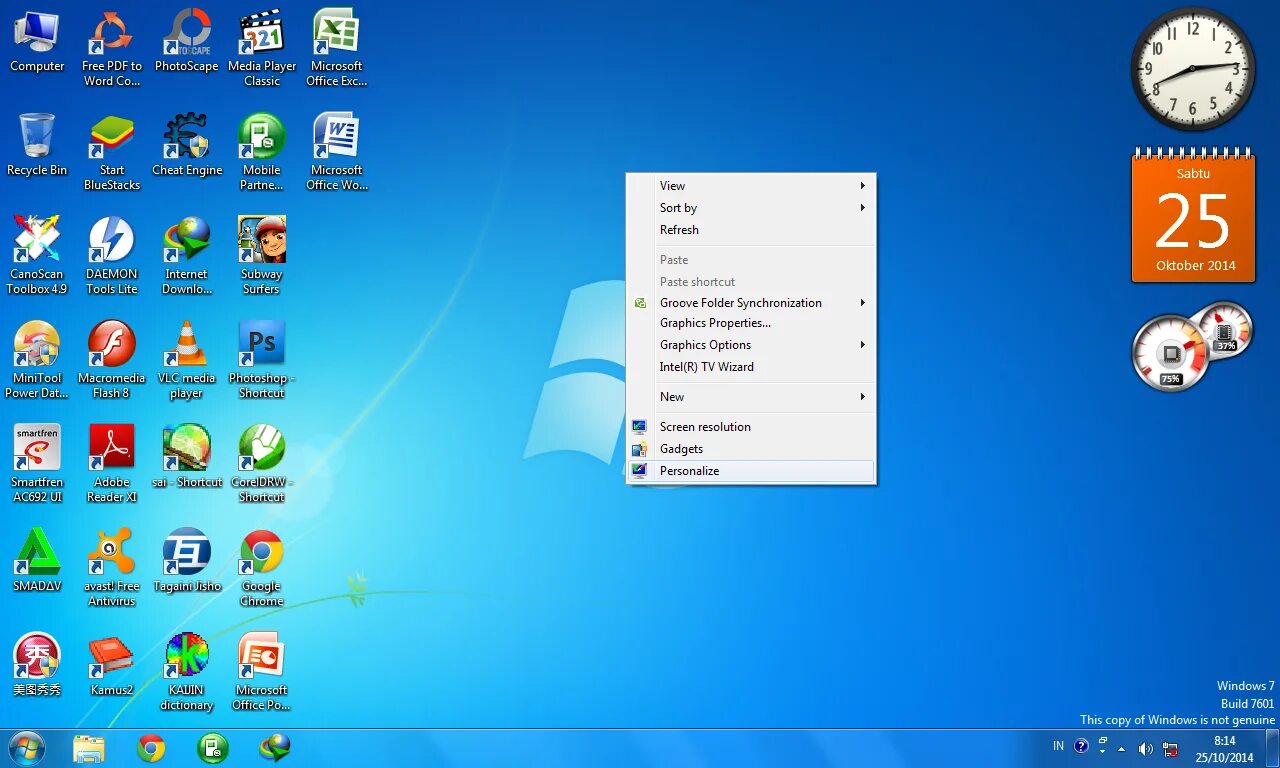Expand the New submenu
1280x768 pixels.
(751, 397)
